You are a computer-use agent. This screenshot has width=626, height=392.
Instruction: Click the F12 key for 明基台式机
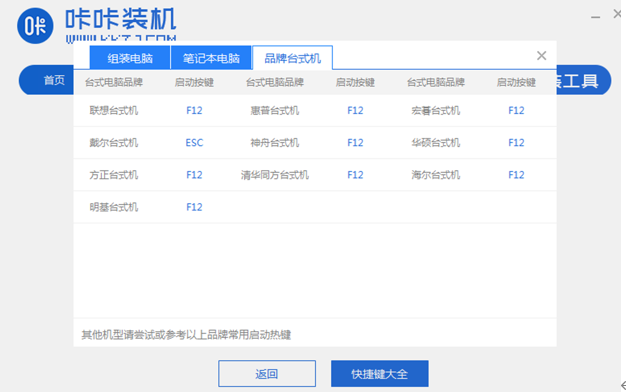(x=194, y=207)
